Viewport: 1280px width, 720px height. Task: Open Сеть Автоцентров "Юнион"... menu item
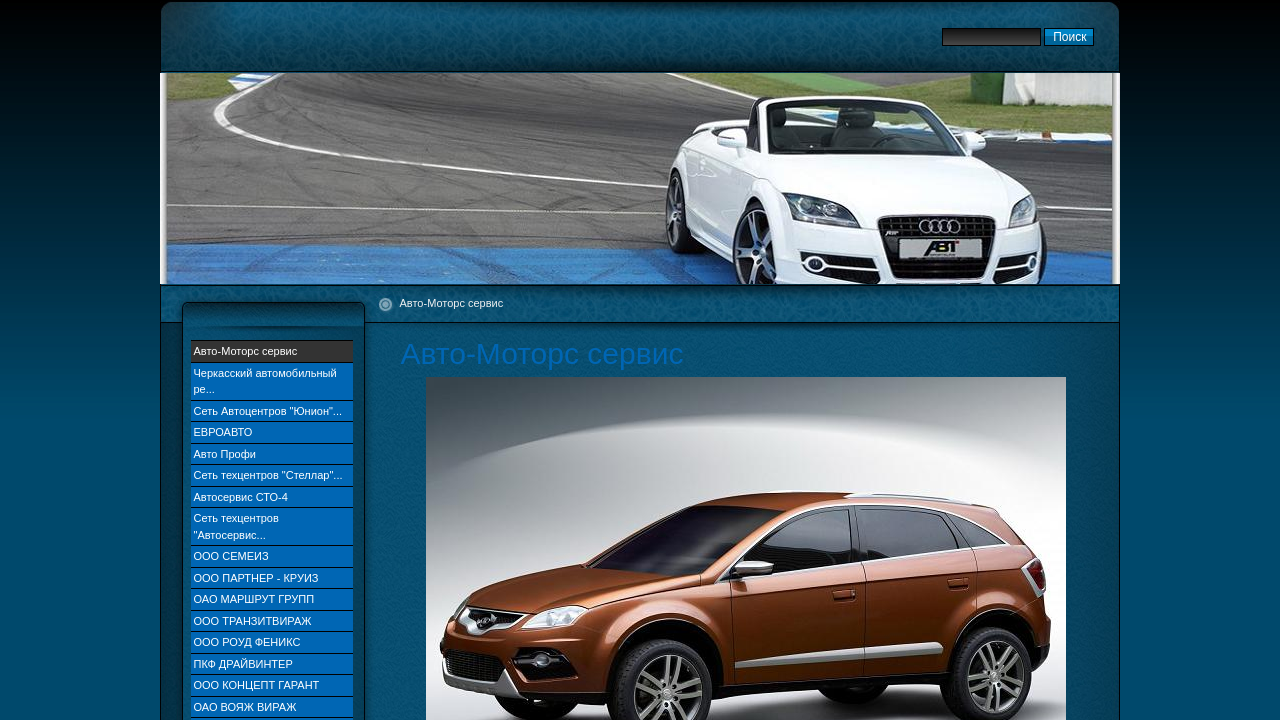point(272,411)
